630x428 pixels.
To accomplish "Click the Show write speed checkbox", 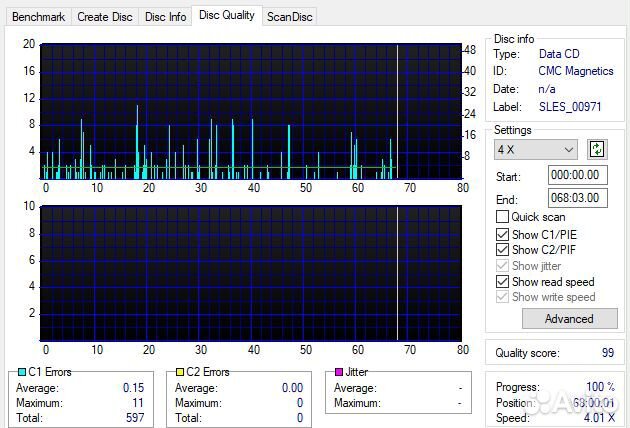I will pyautogui.click(x=503, y=297).
